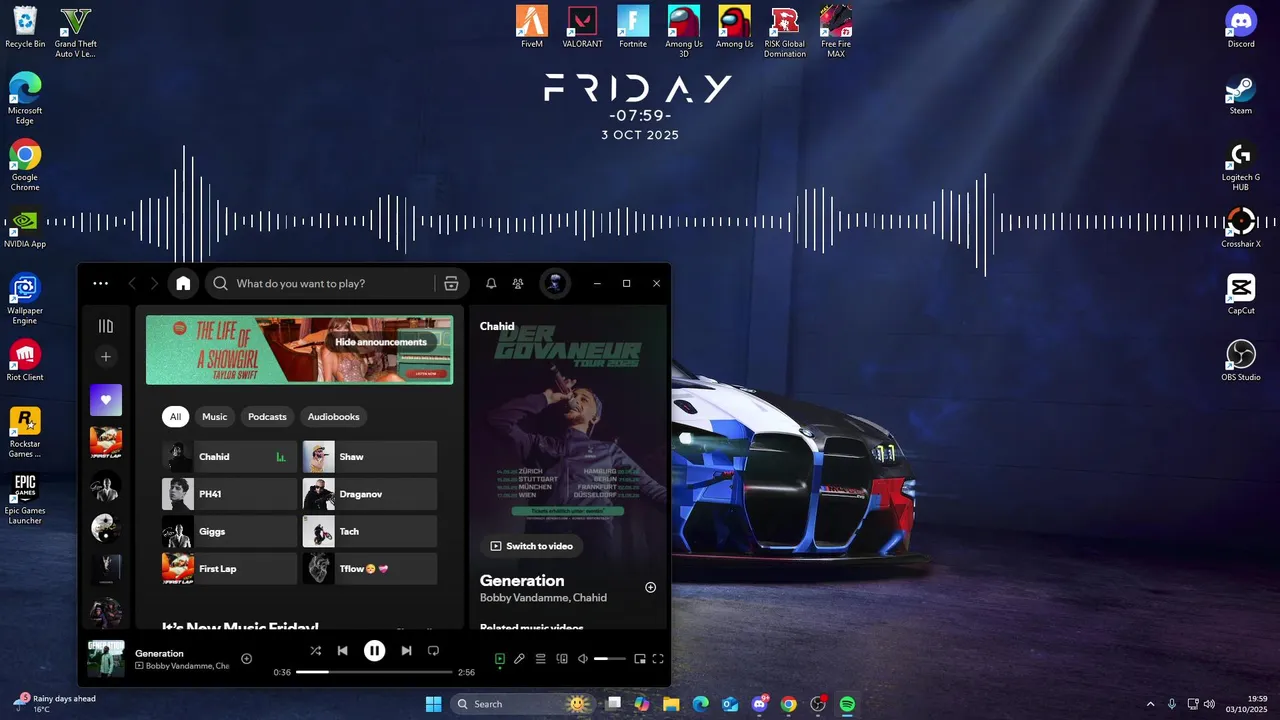Select the Podcasts filter chip
This screenshot has width=1280, height=720.
pos(267,417)
